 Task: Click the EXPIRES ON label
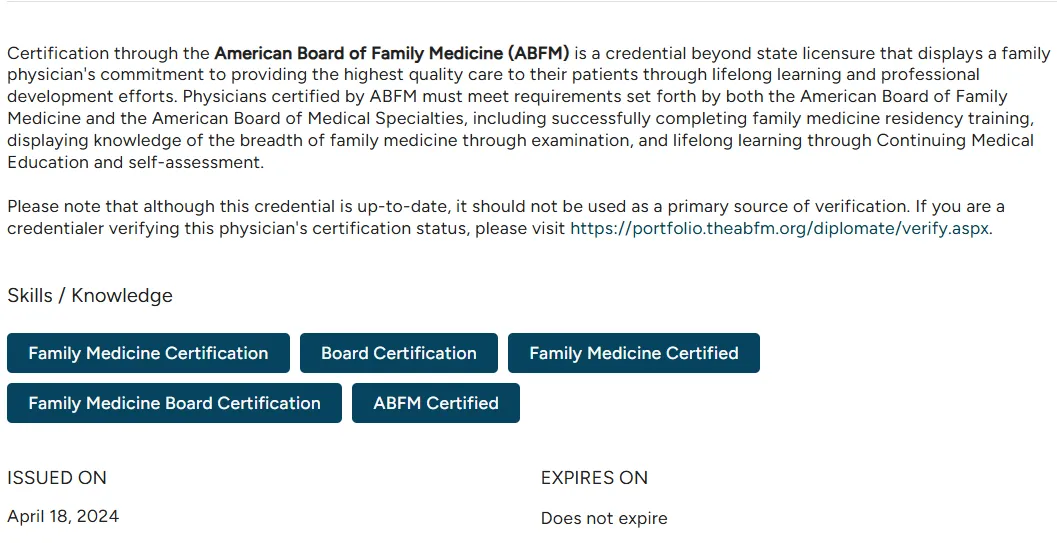pos(594,478)
